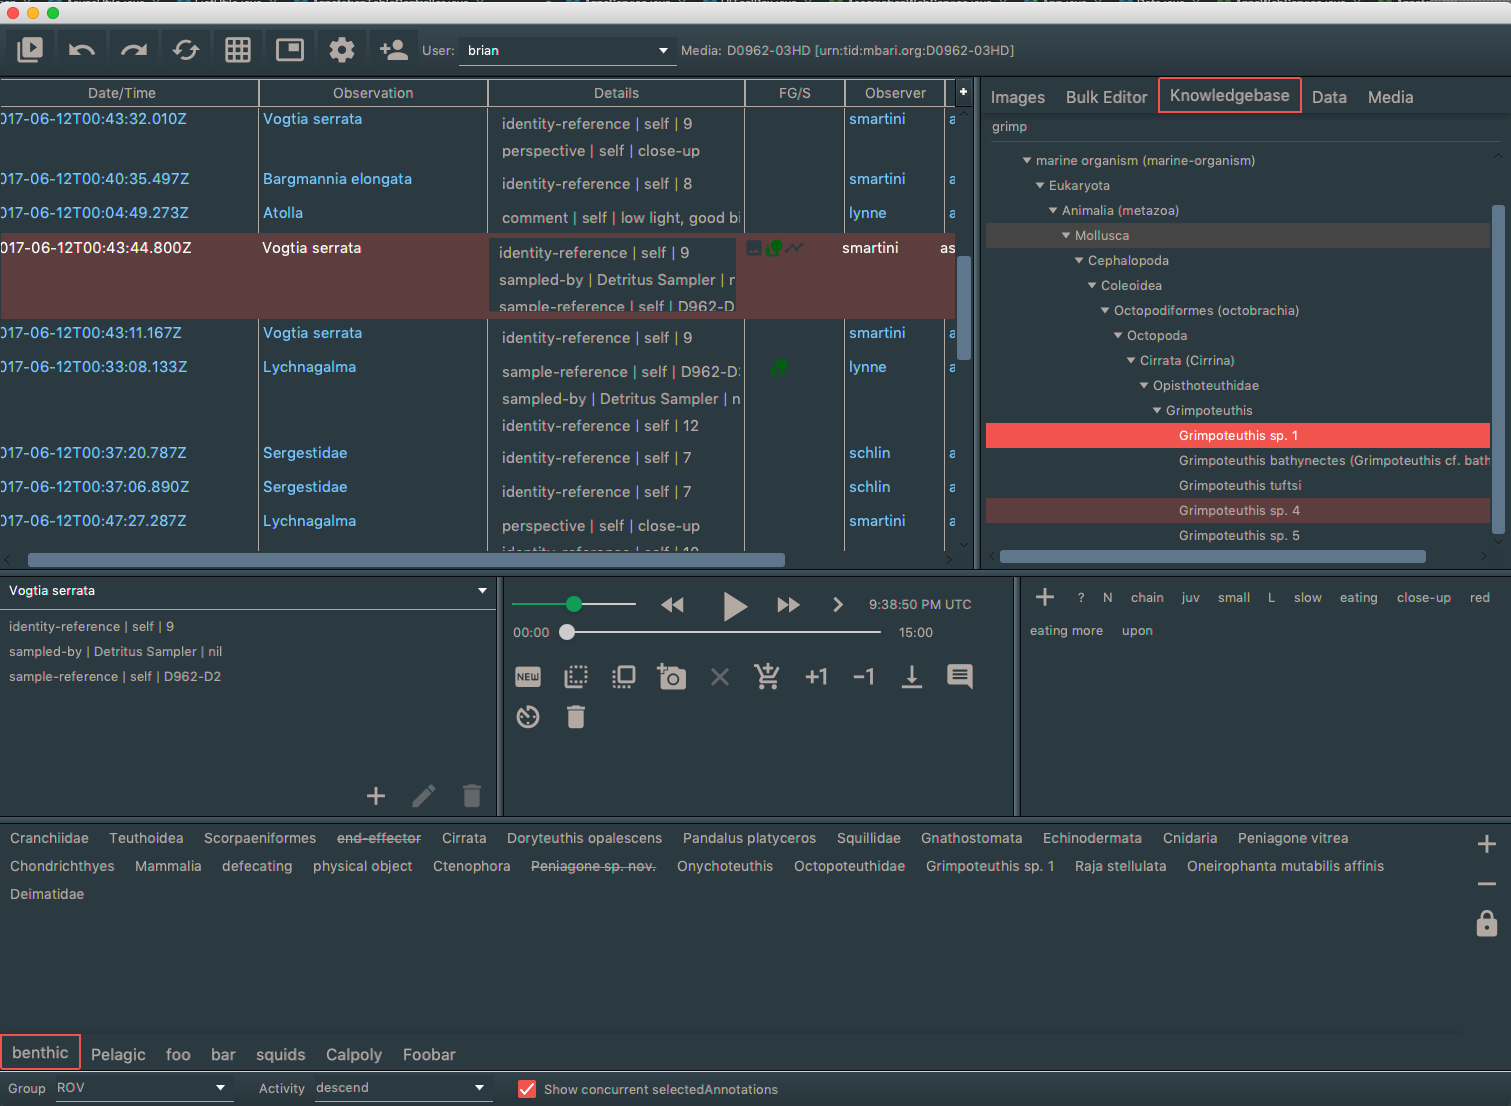1511x1106 pixels.
Task: Select Grimpoteuthis tuftsi in the knowledgebase
Action: [x=1240, y=485]
